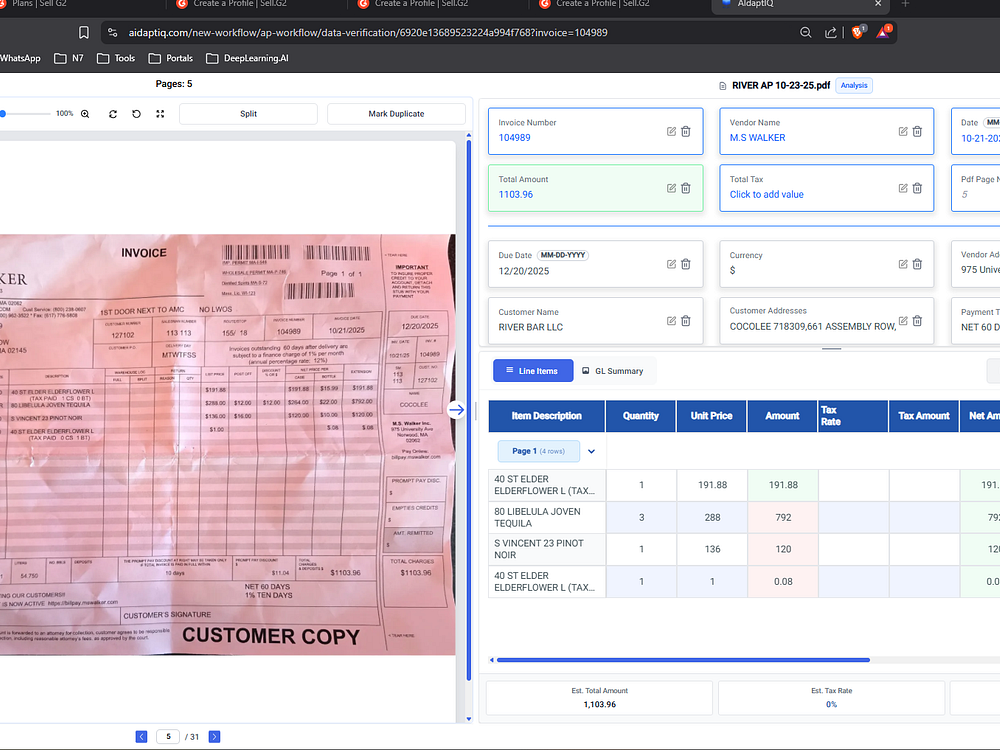Image resolution: width=1000 pixels, height=750 pixels.
Task: Delete the Vendor Name field
Action: click(917, 131)
